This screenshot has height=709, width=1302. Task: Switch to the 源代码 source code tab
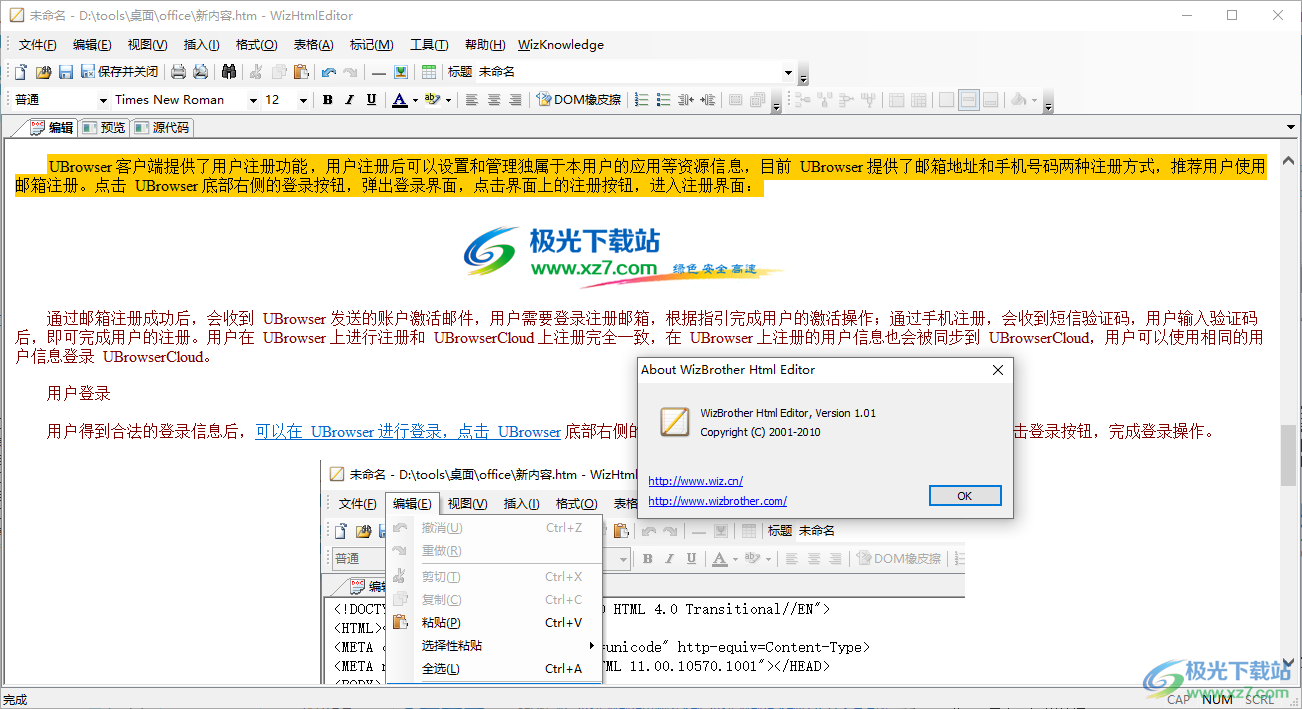click(163, 127)
